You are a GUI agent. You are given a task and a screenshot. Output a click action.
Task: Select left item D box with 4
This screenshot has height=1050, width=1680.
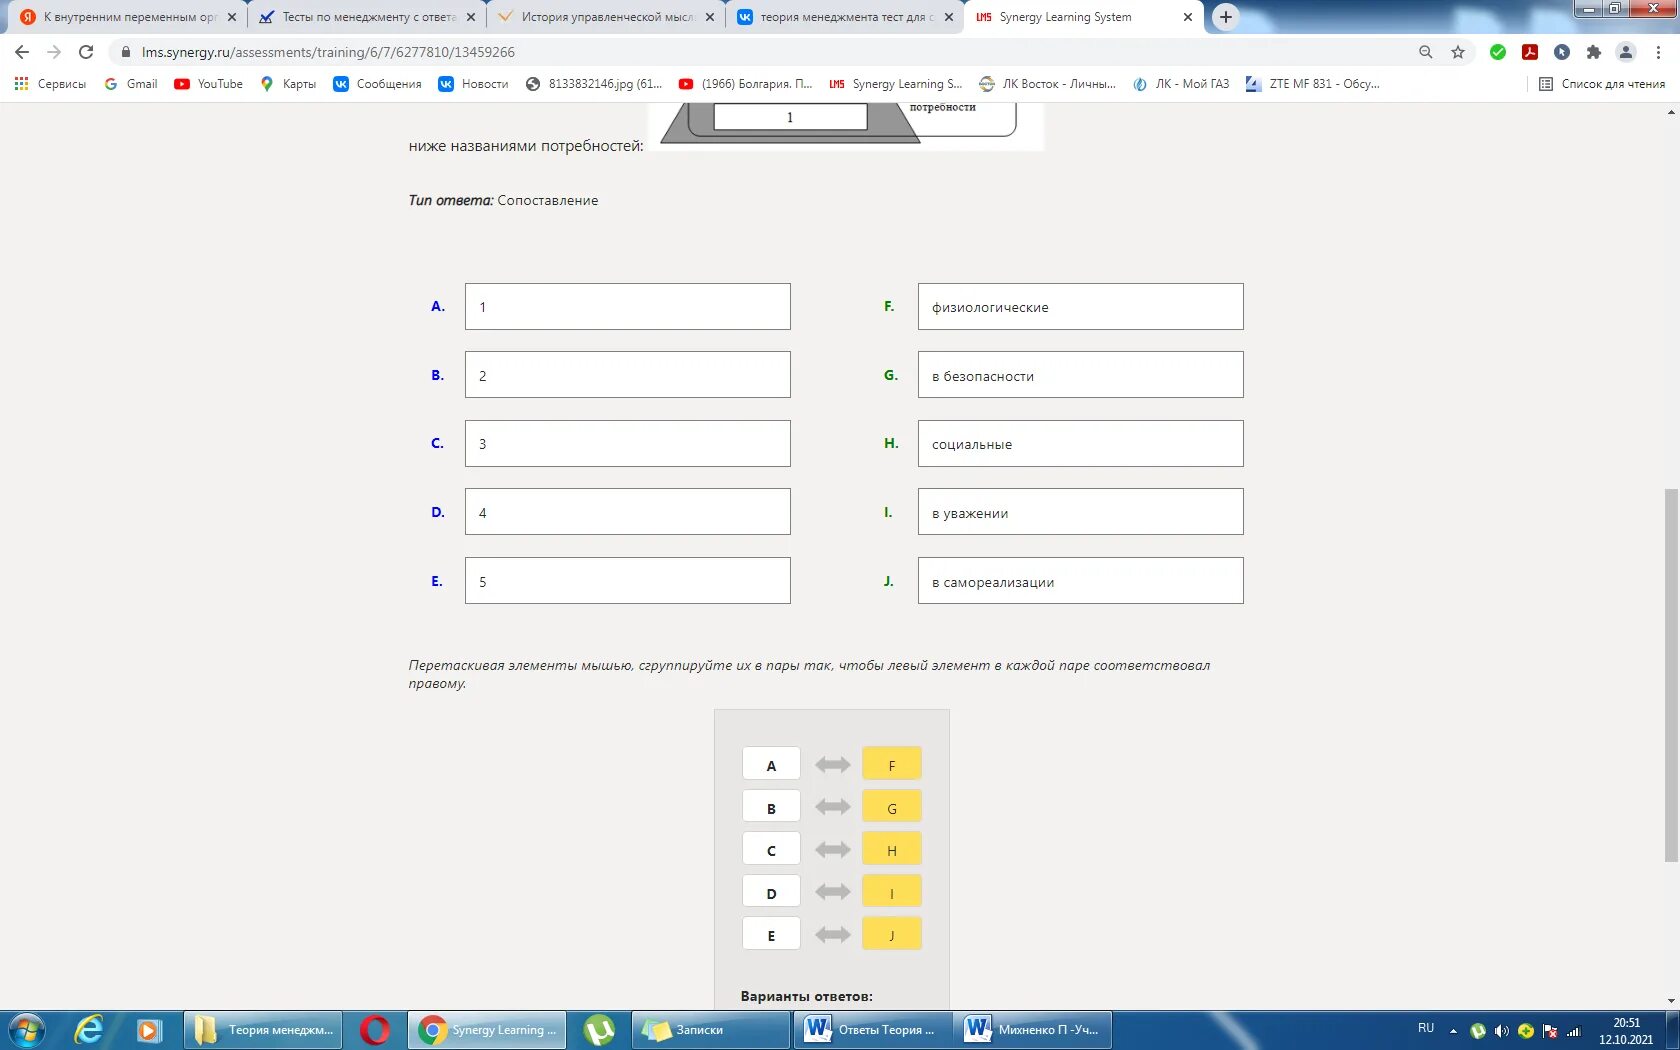coord(627,512)
